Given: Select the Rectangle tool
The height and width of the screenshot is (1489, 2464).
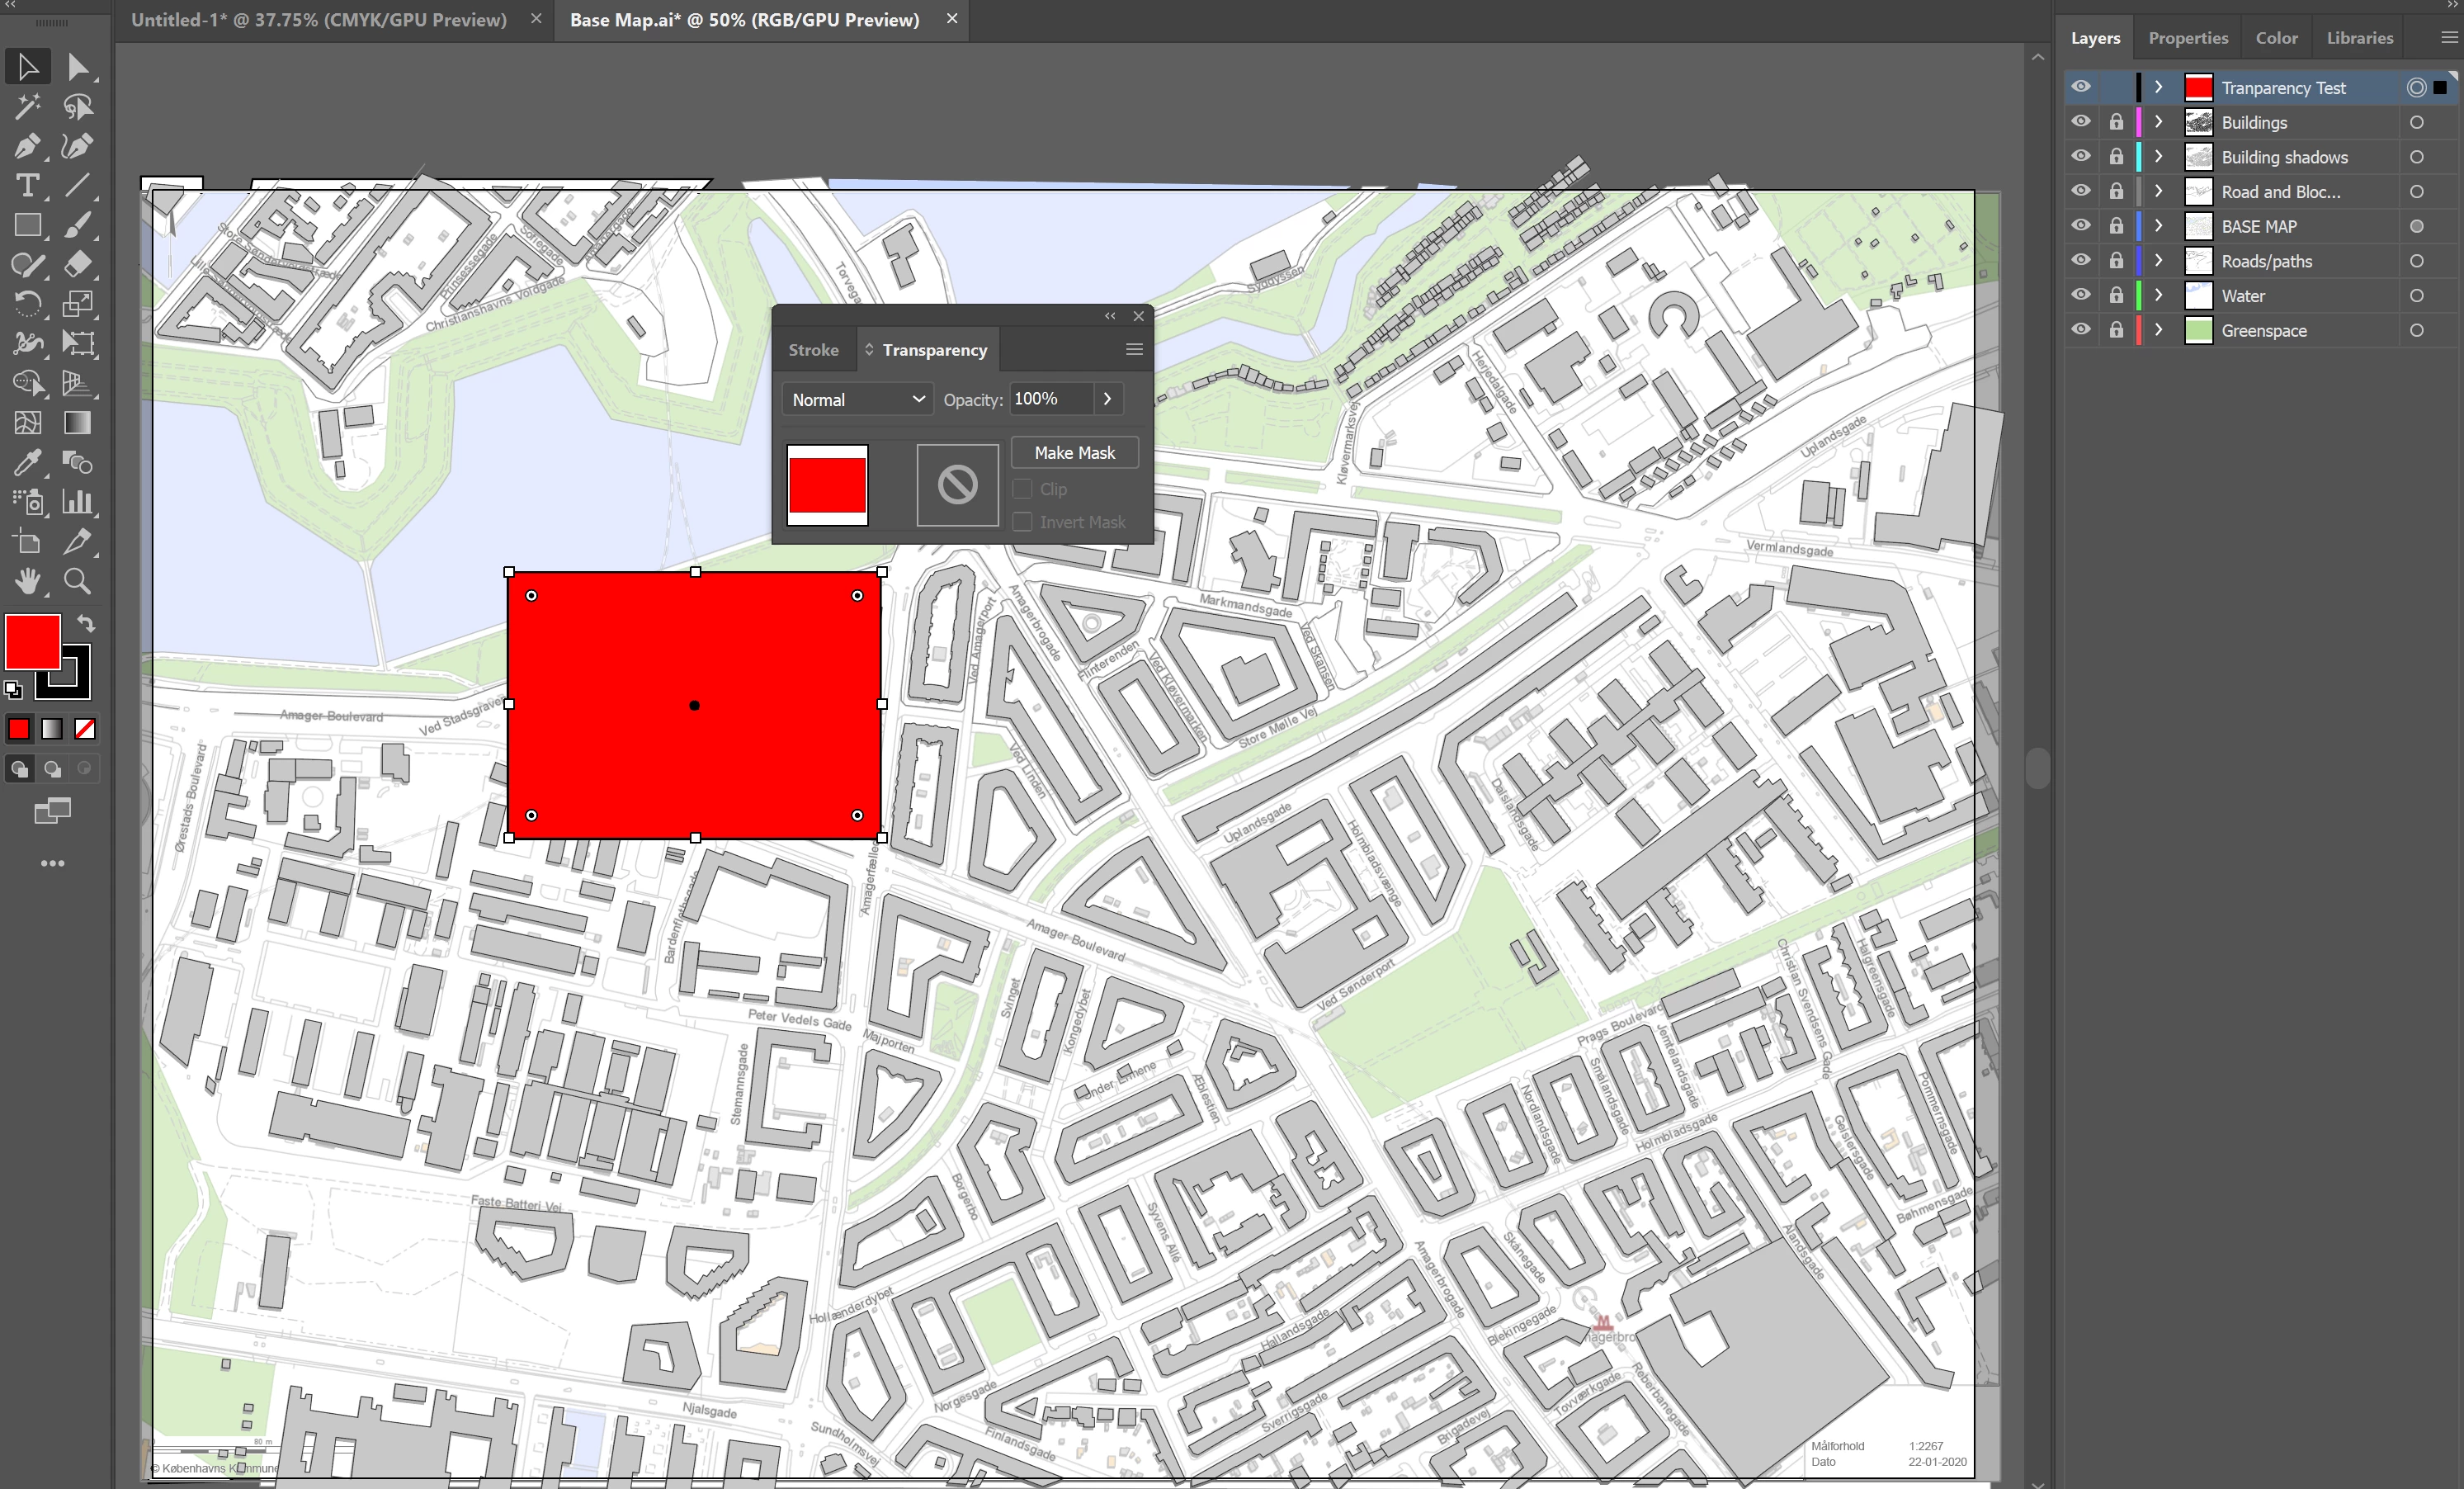Looking at the screenshot, I should (x=27, y=226).
